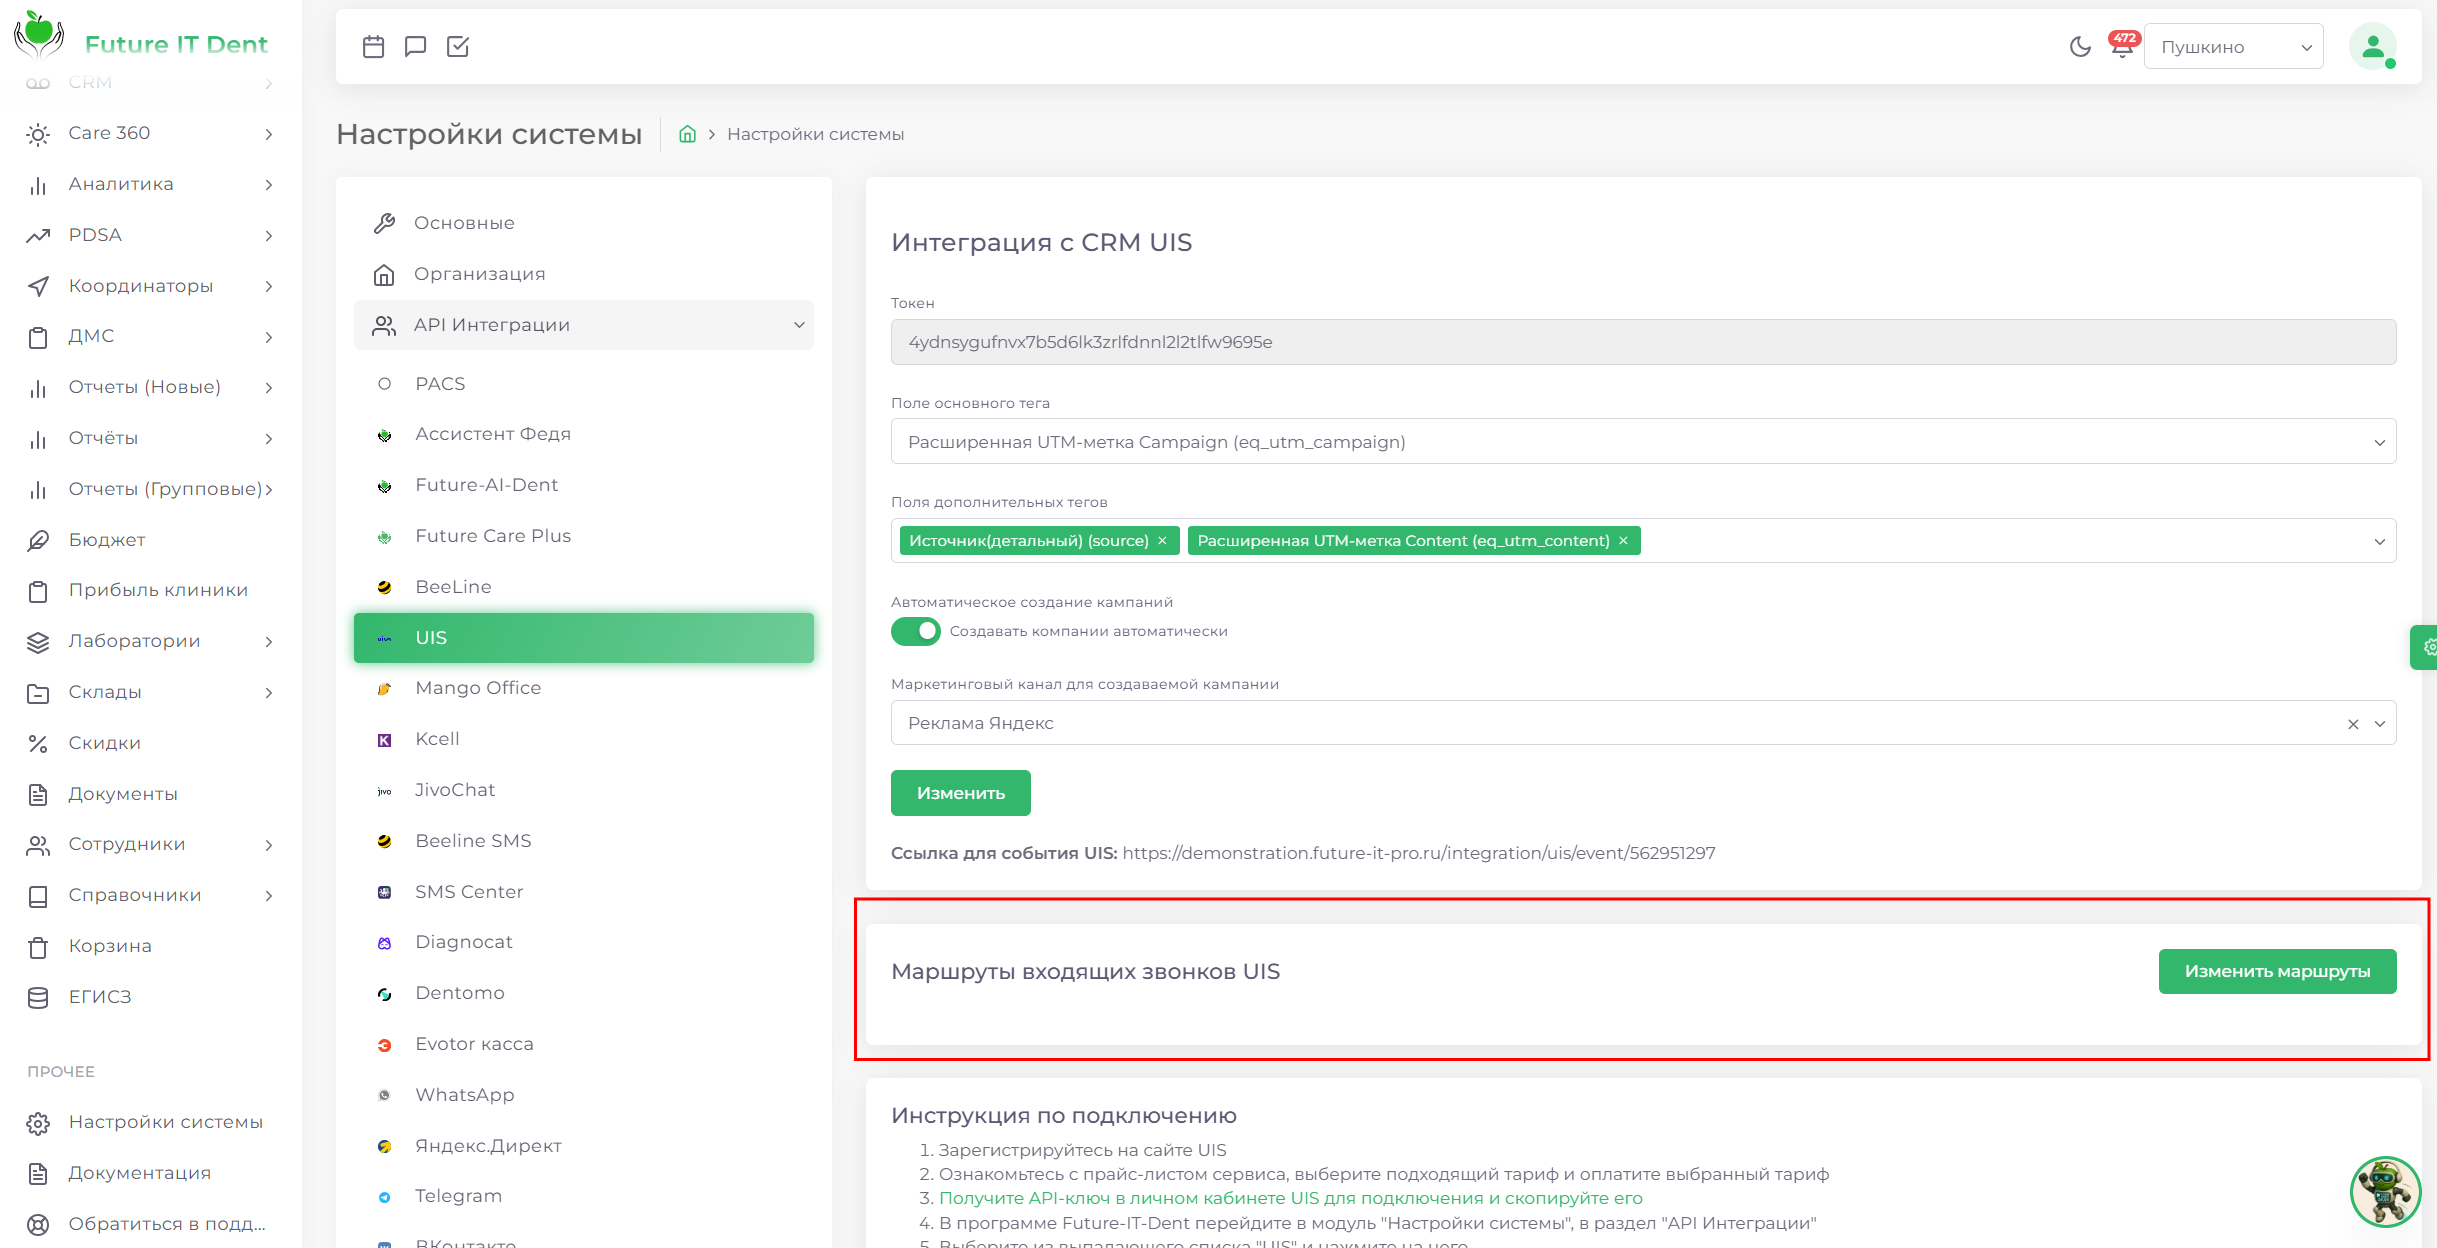
Task: Open notifications bell with 472 badge
Action: click(x=2122, y=46)
